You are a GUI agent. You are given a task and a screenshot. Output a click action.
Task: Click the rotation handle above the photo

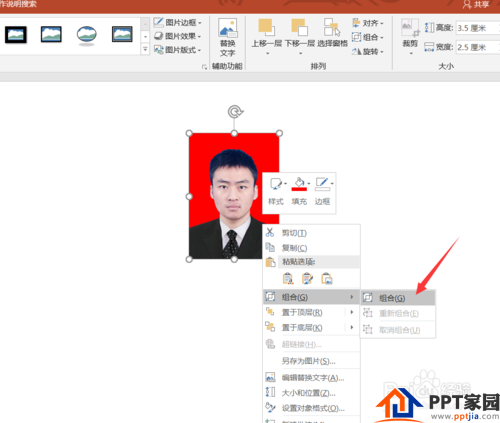point(235,112)
